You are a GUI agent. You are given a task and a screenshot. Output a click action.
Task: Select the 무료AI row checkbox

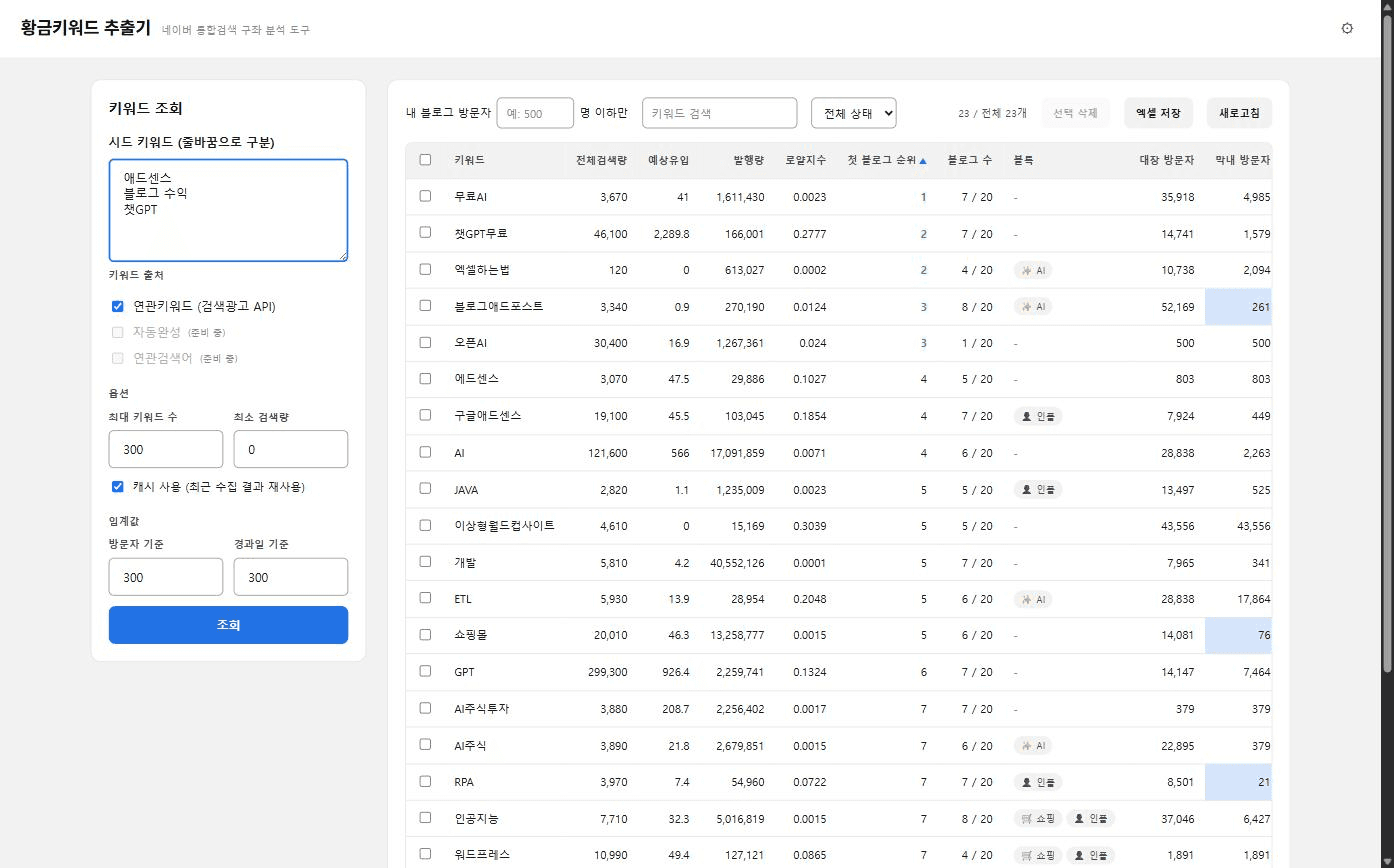[x=426, y=197]
